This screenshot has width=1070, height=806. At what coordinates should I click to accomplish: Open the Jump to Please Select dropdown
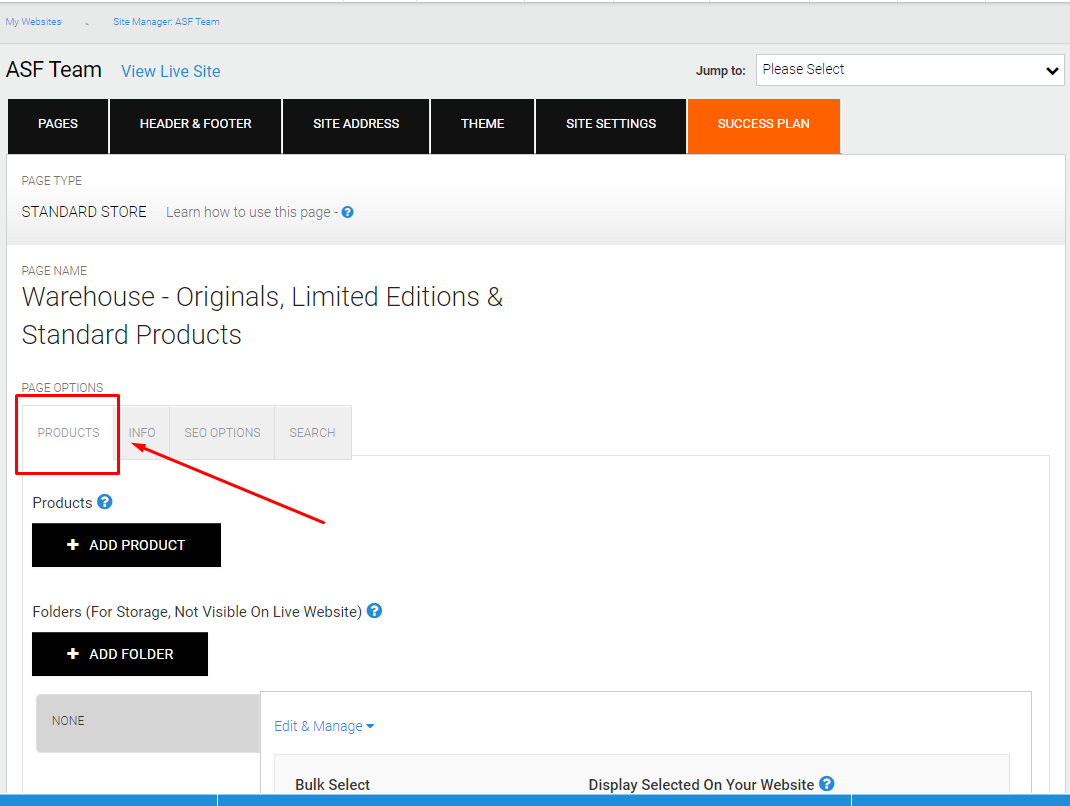pos(910,70)
